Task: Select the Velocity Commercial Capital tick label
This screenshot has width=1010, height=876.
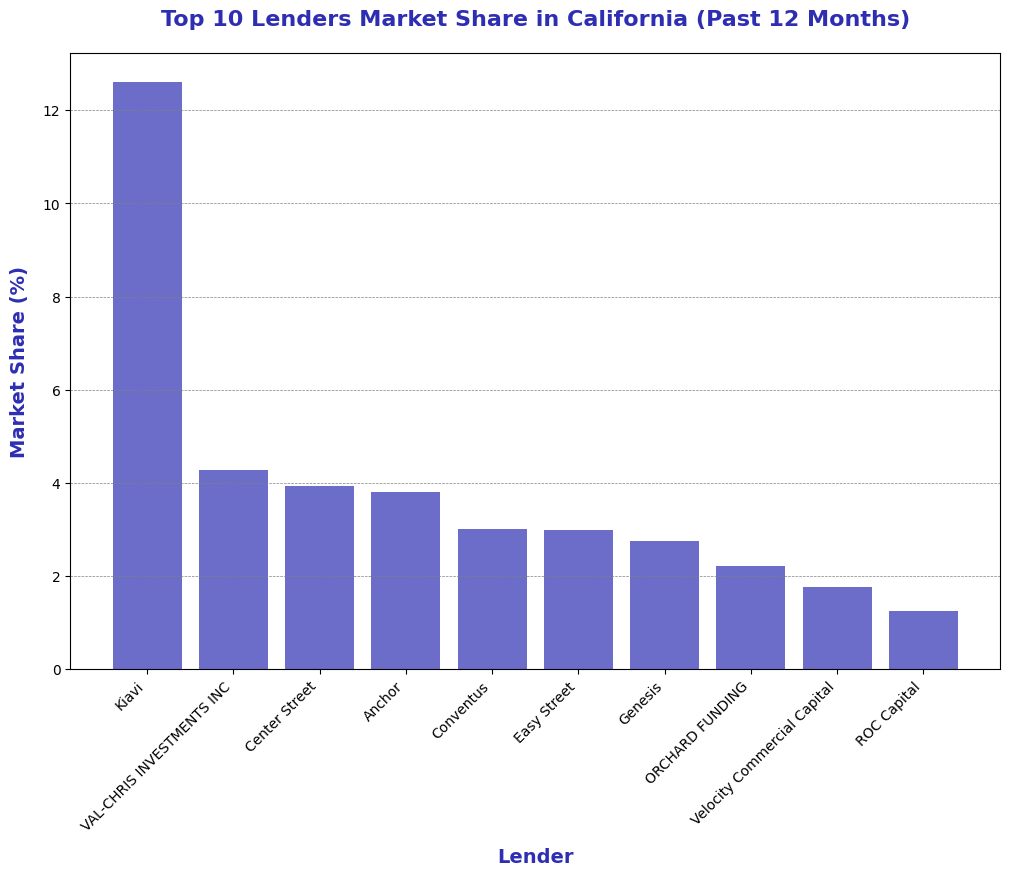Action: [x=762, y=754]
